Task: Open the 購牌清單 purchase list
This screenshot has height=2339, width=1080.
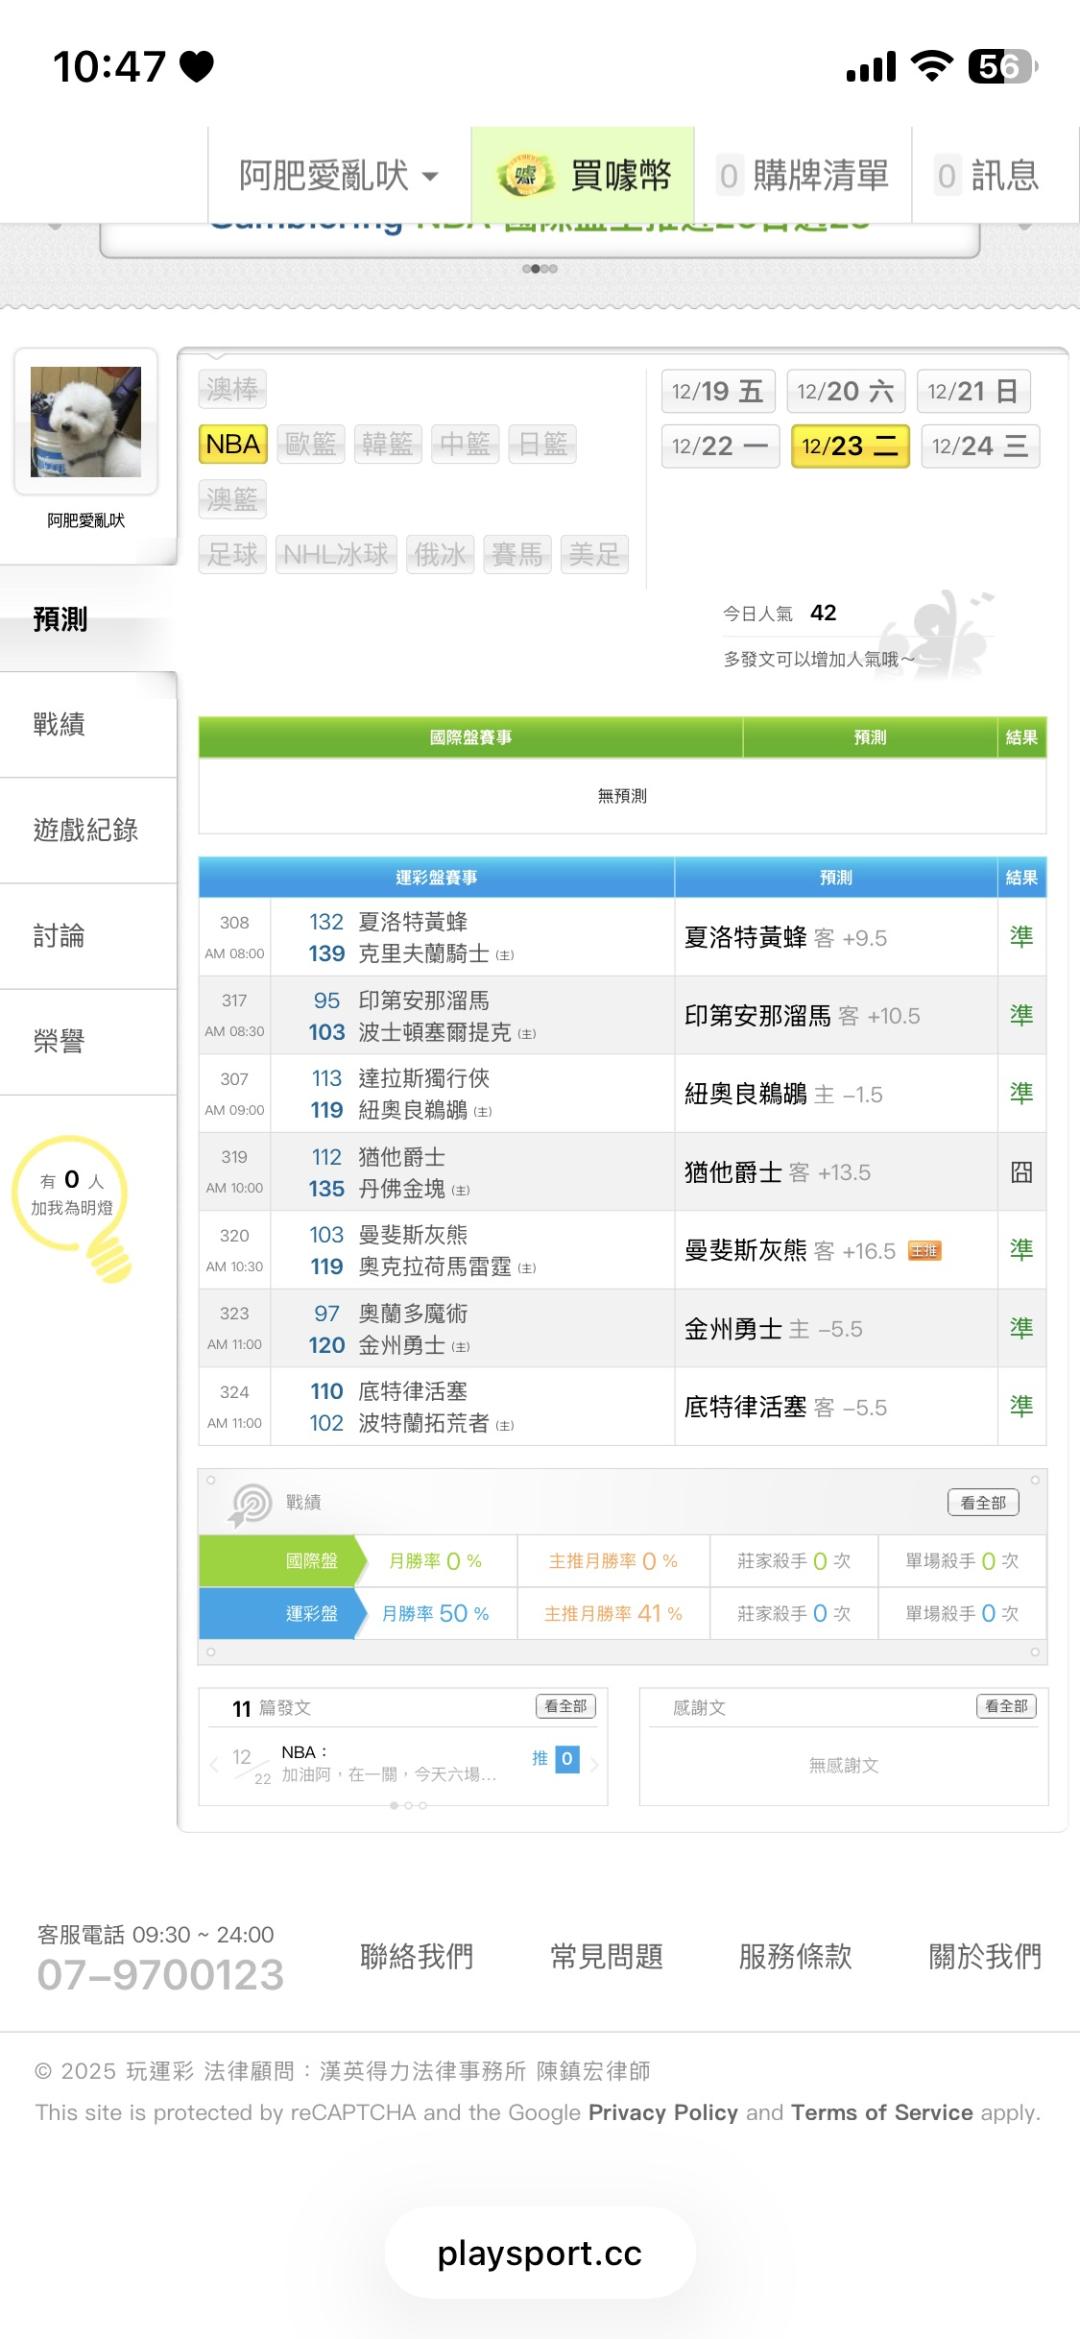Action: point(803,176)
